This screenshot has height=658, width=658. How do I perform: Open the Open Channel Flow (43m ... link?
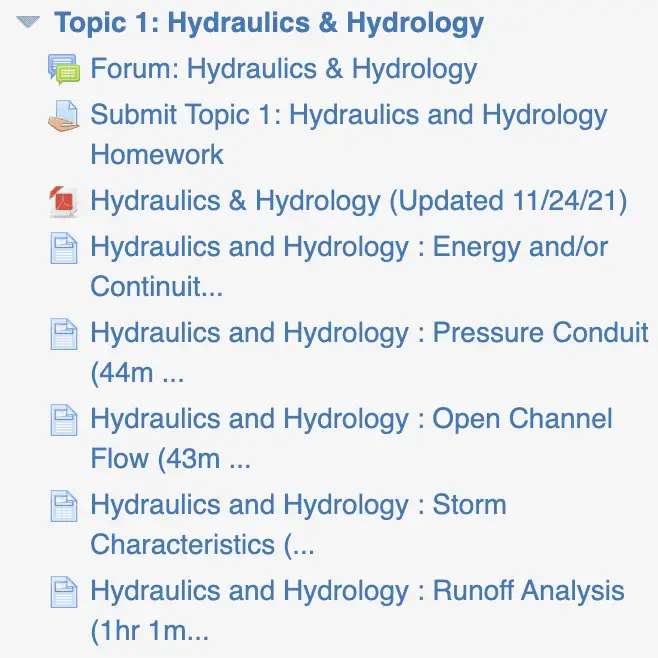point(352,439)
